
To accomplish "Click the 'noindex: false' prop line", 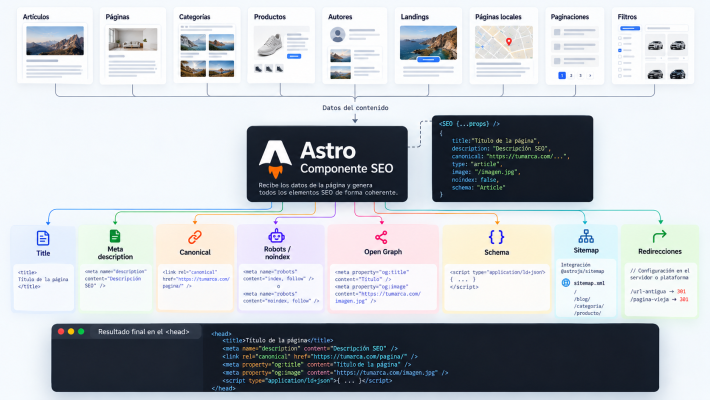I will coord(475,180).
